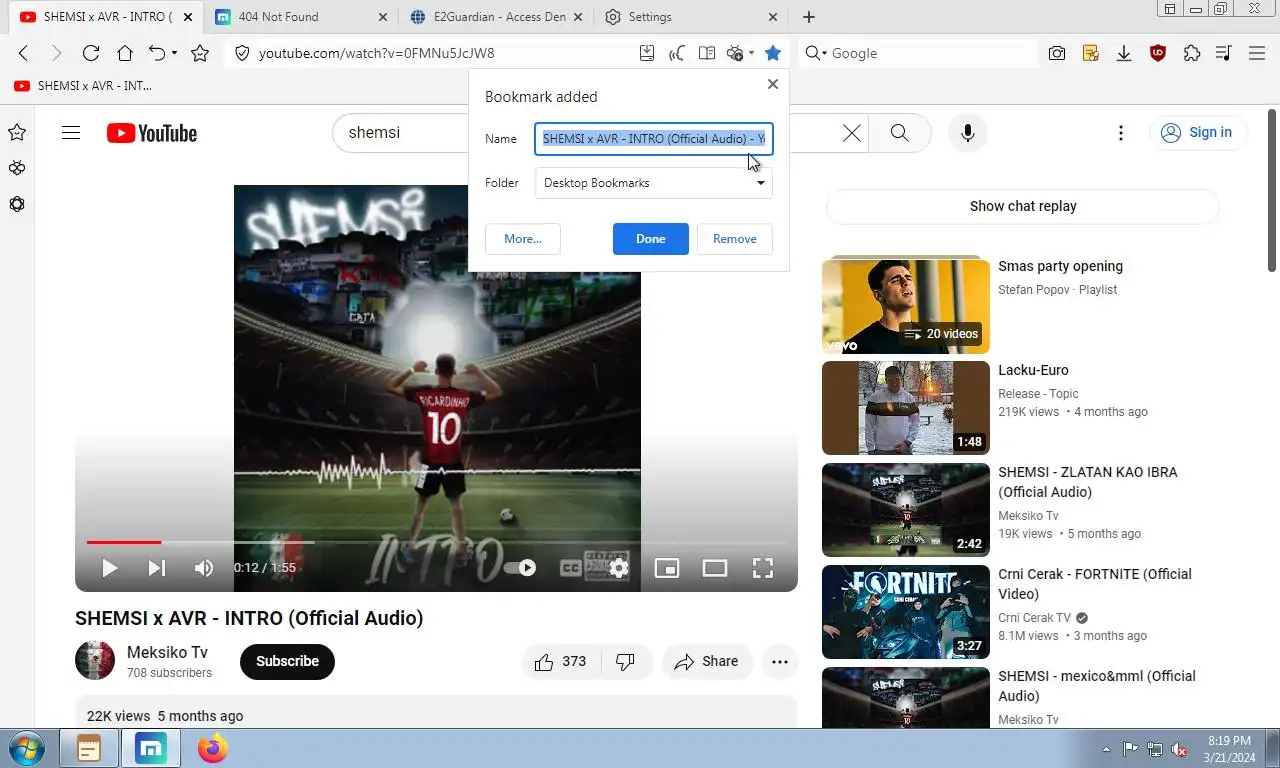This screenshot has width=1280, height=768.
Task: Subscribe to Meksiko Tv
Action: tap(287, 661)
